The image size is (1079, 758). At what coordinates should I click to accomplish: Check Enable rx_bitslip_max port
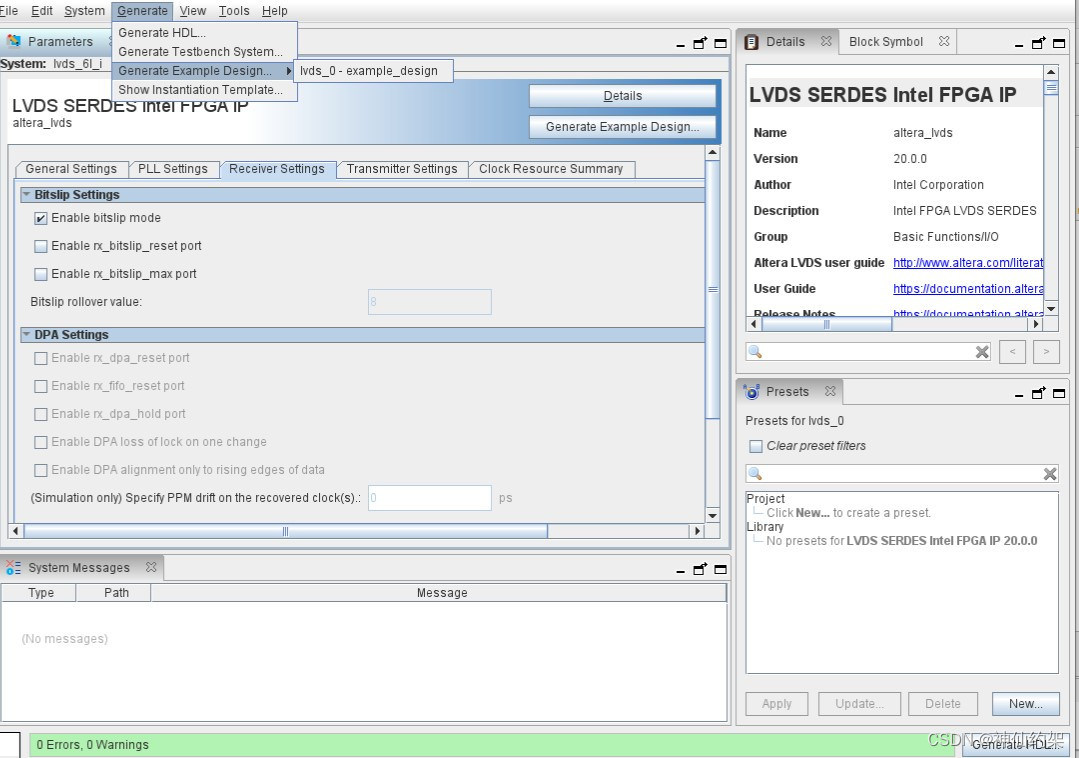[x=41, y=274]
